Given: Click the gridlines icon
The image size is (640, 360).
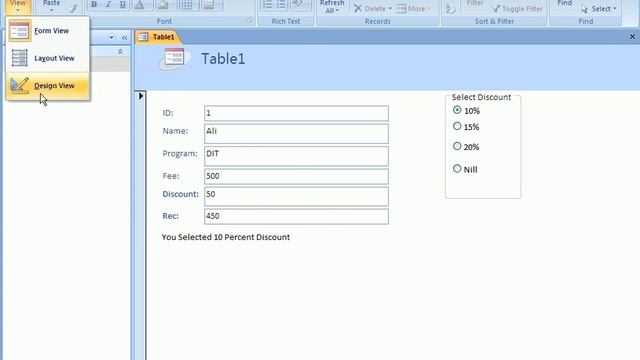Looking at the screenshot, I should [187, 5].
